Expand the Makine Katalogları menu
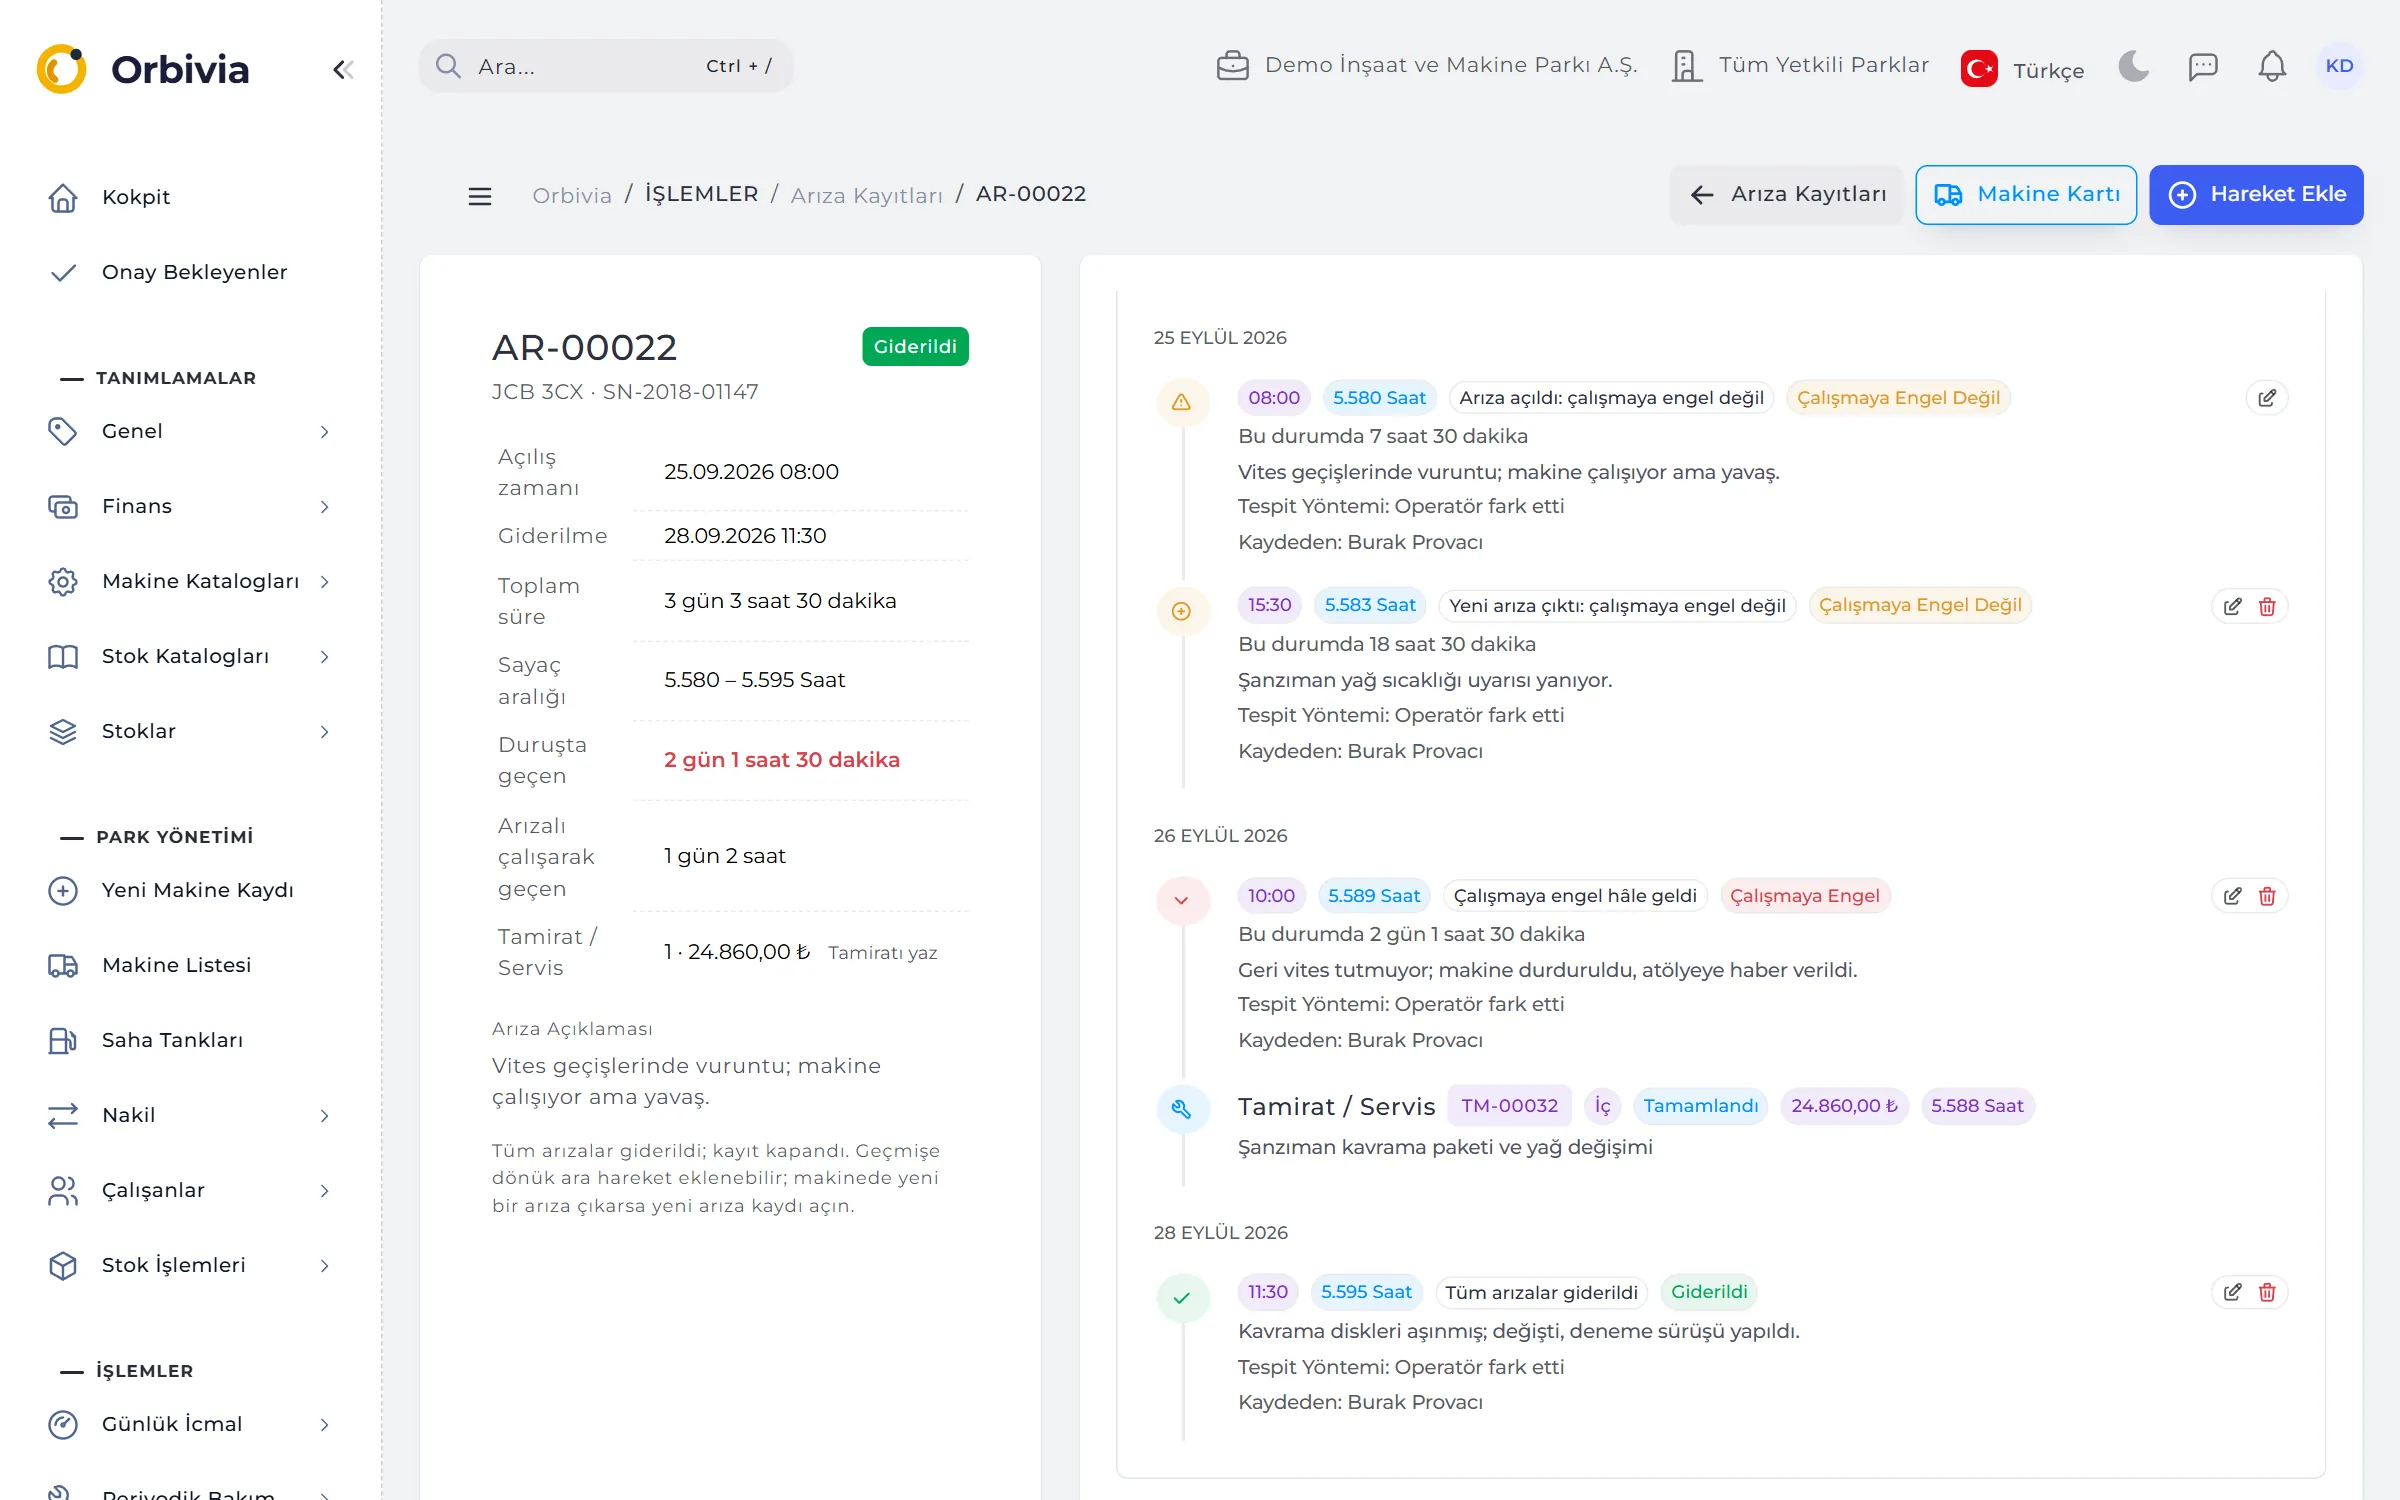The height and width of the screenshot is (1500, 2400). coord(190,581)
